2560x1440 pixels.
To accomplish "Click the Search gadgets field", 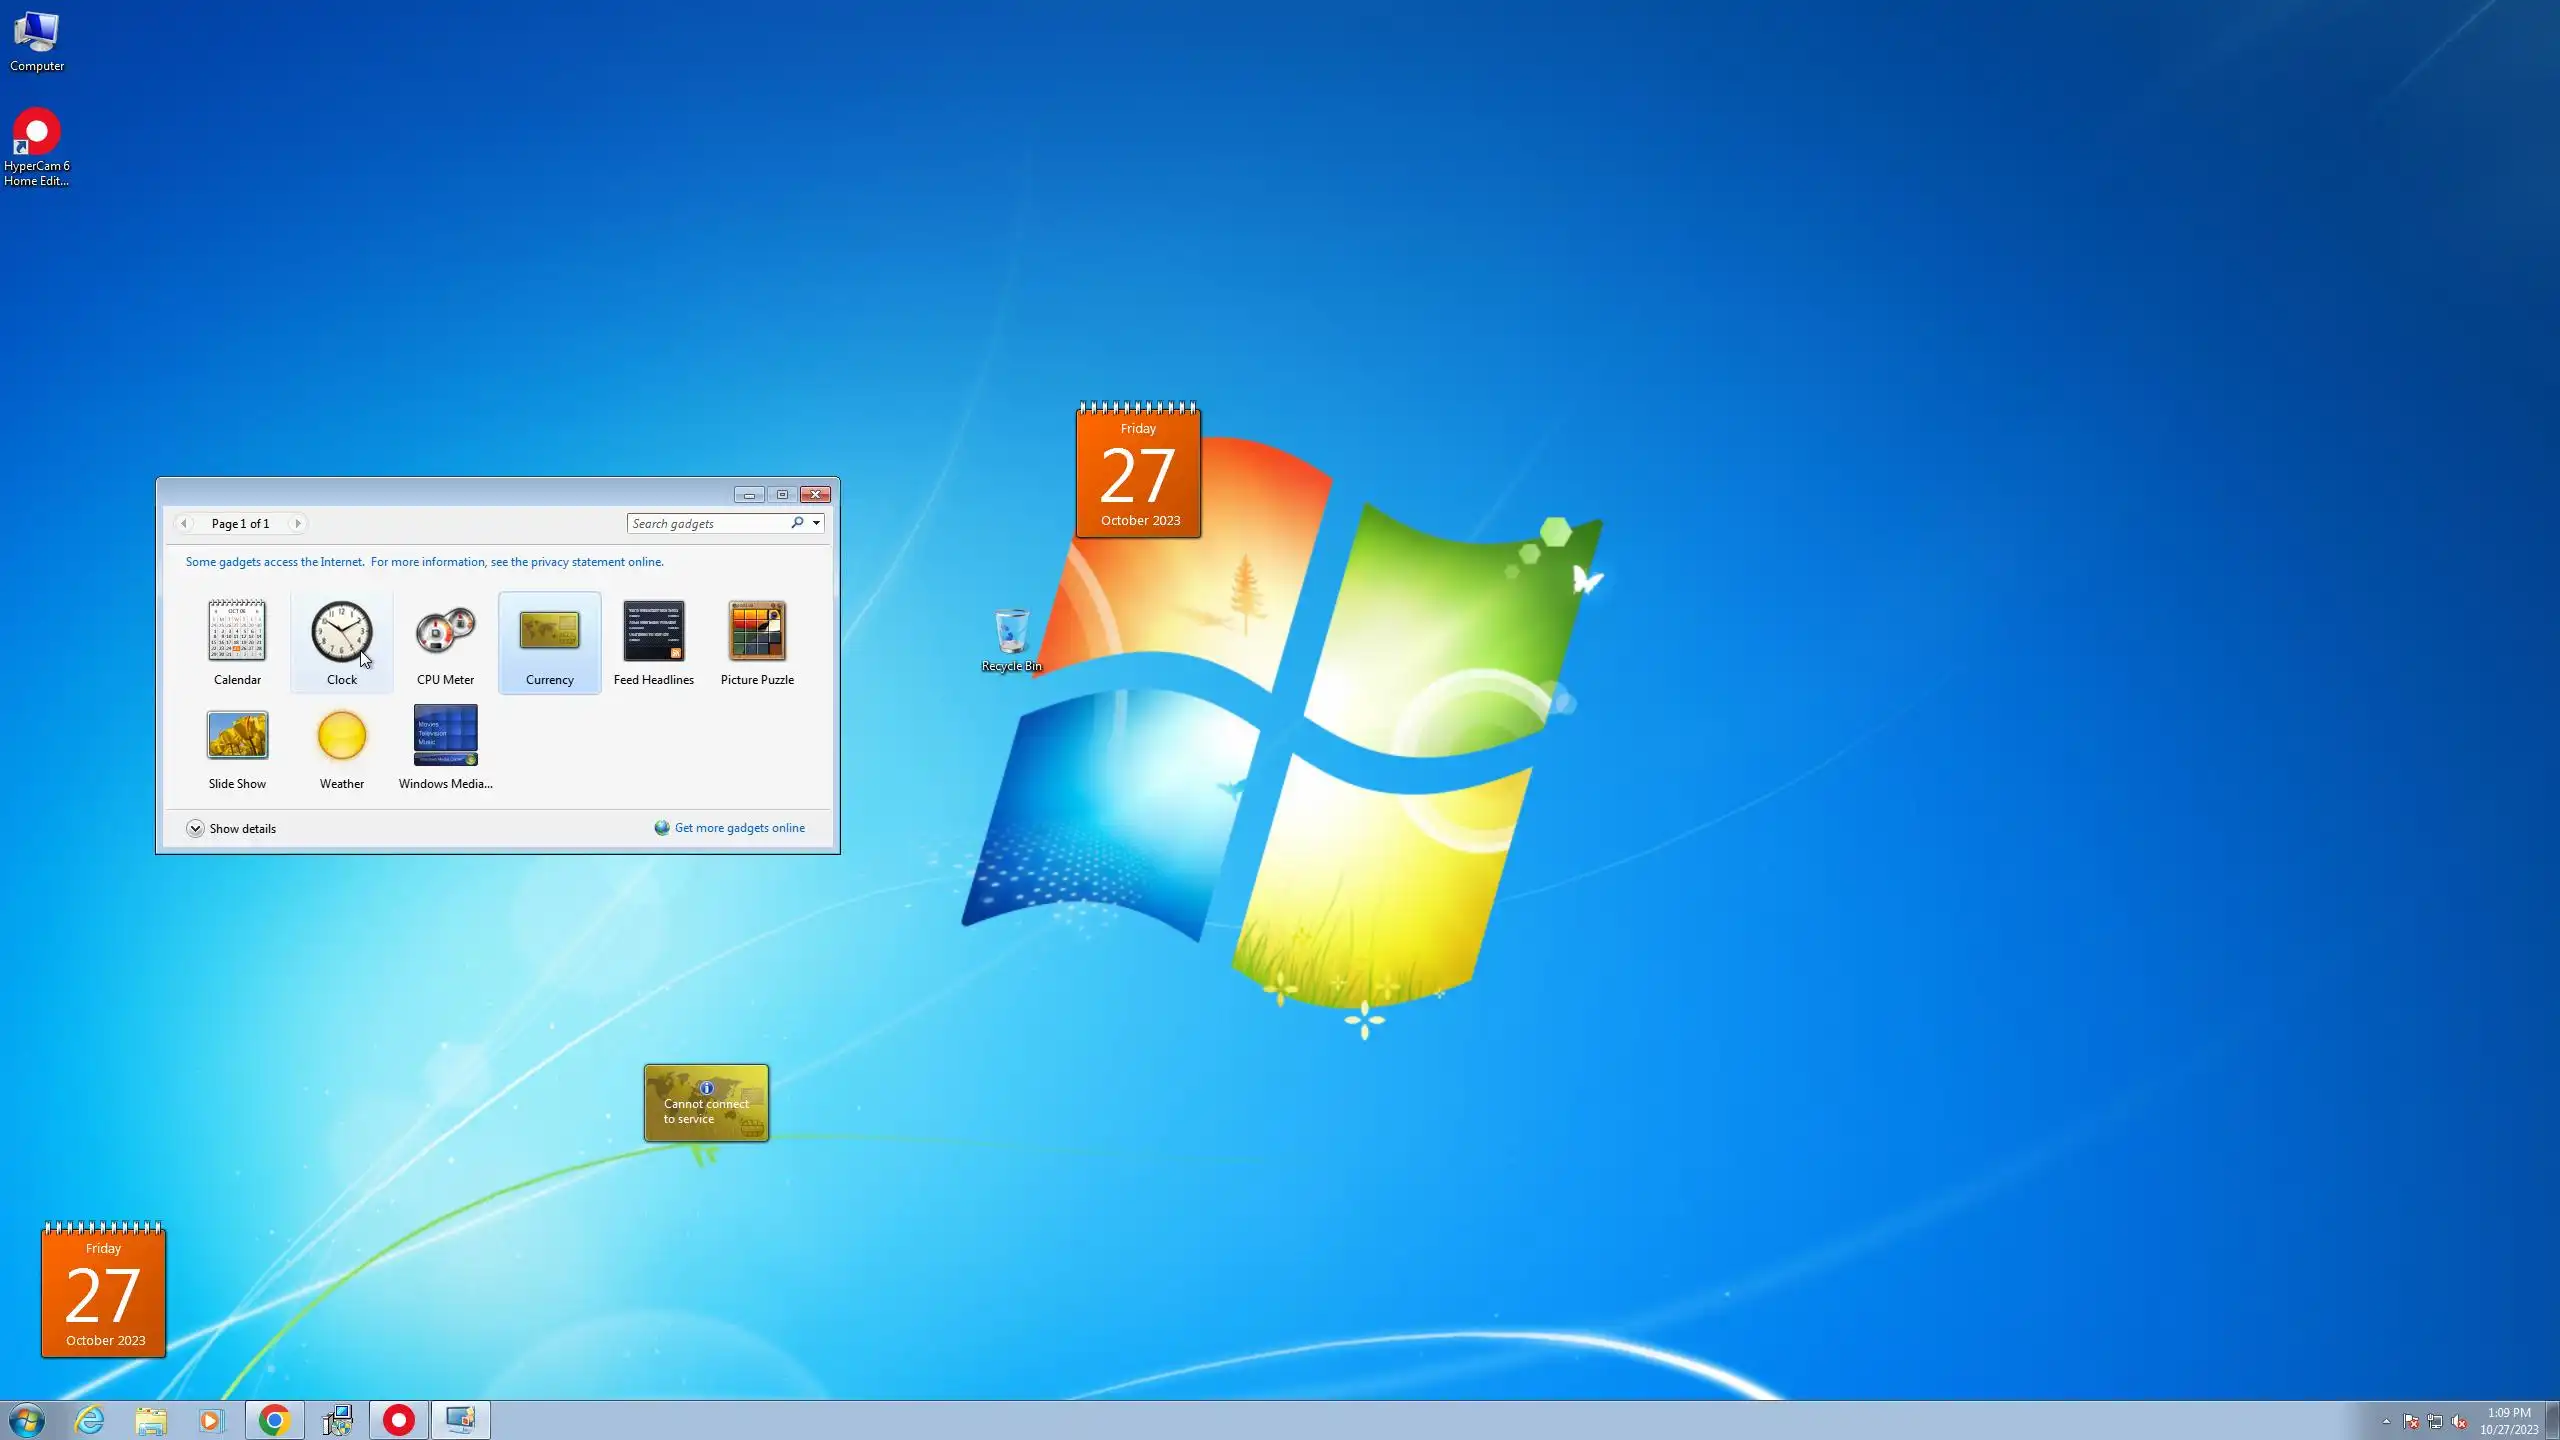I will pyautogui.click(x=708, y=523).
